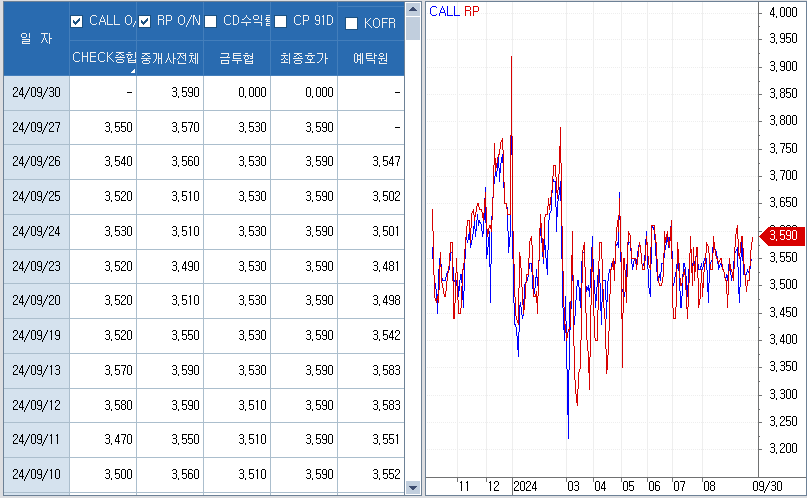This screenshot has height=498, width=807.
Task: Click the 예탁원 column header
Action: [x=371, y=58]
